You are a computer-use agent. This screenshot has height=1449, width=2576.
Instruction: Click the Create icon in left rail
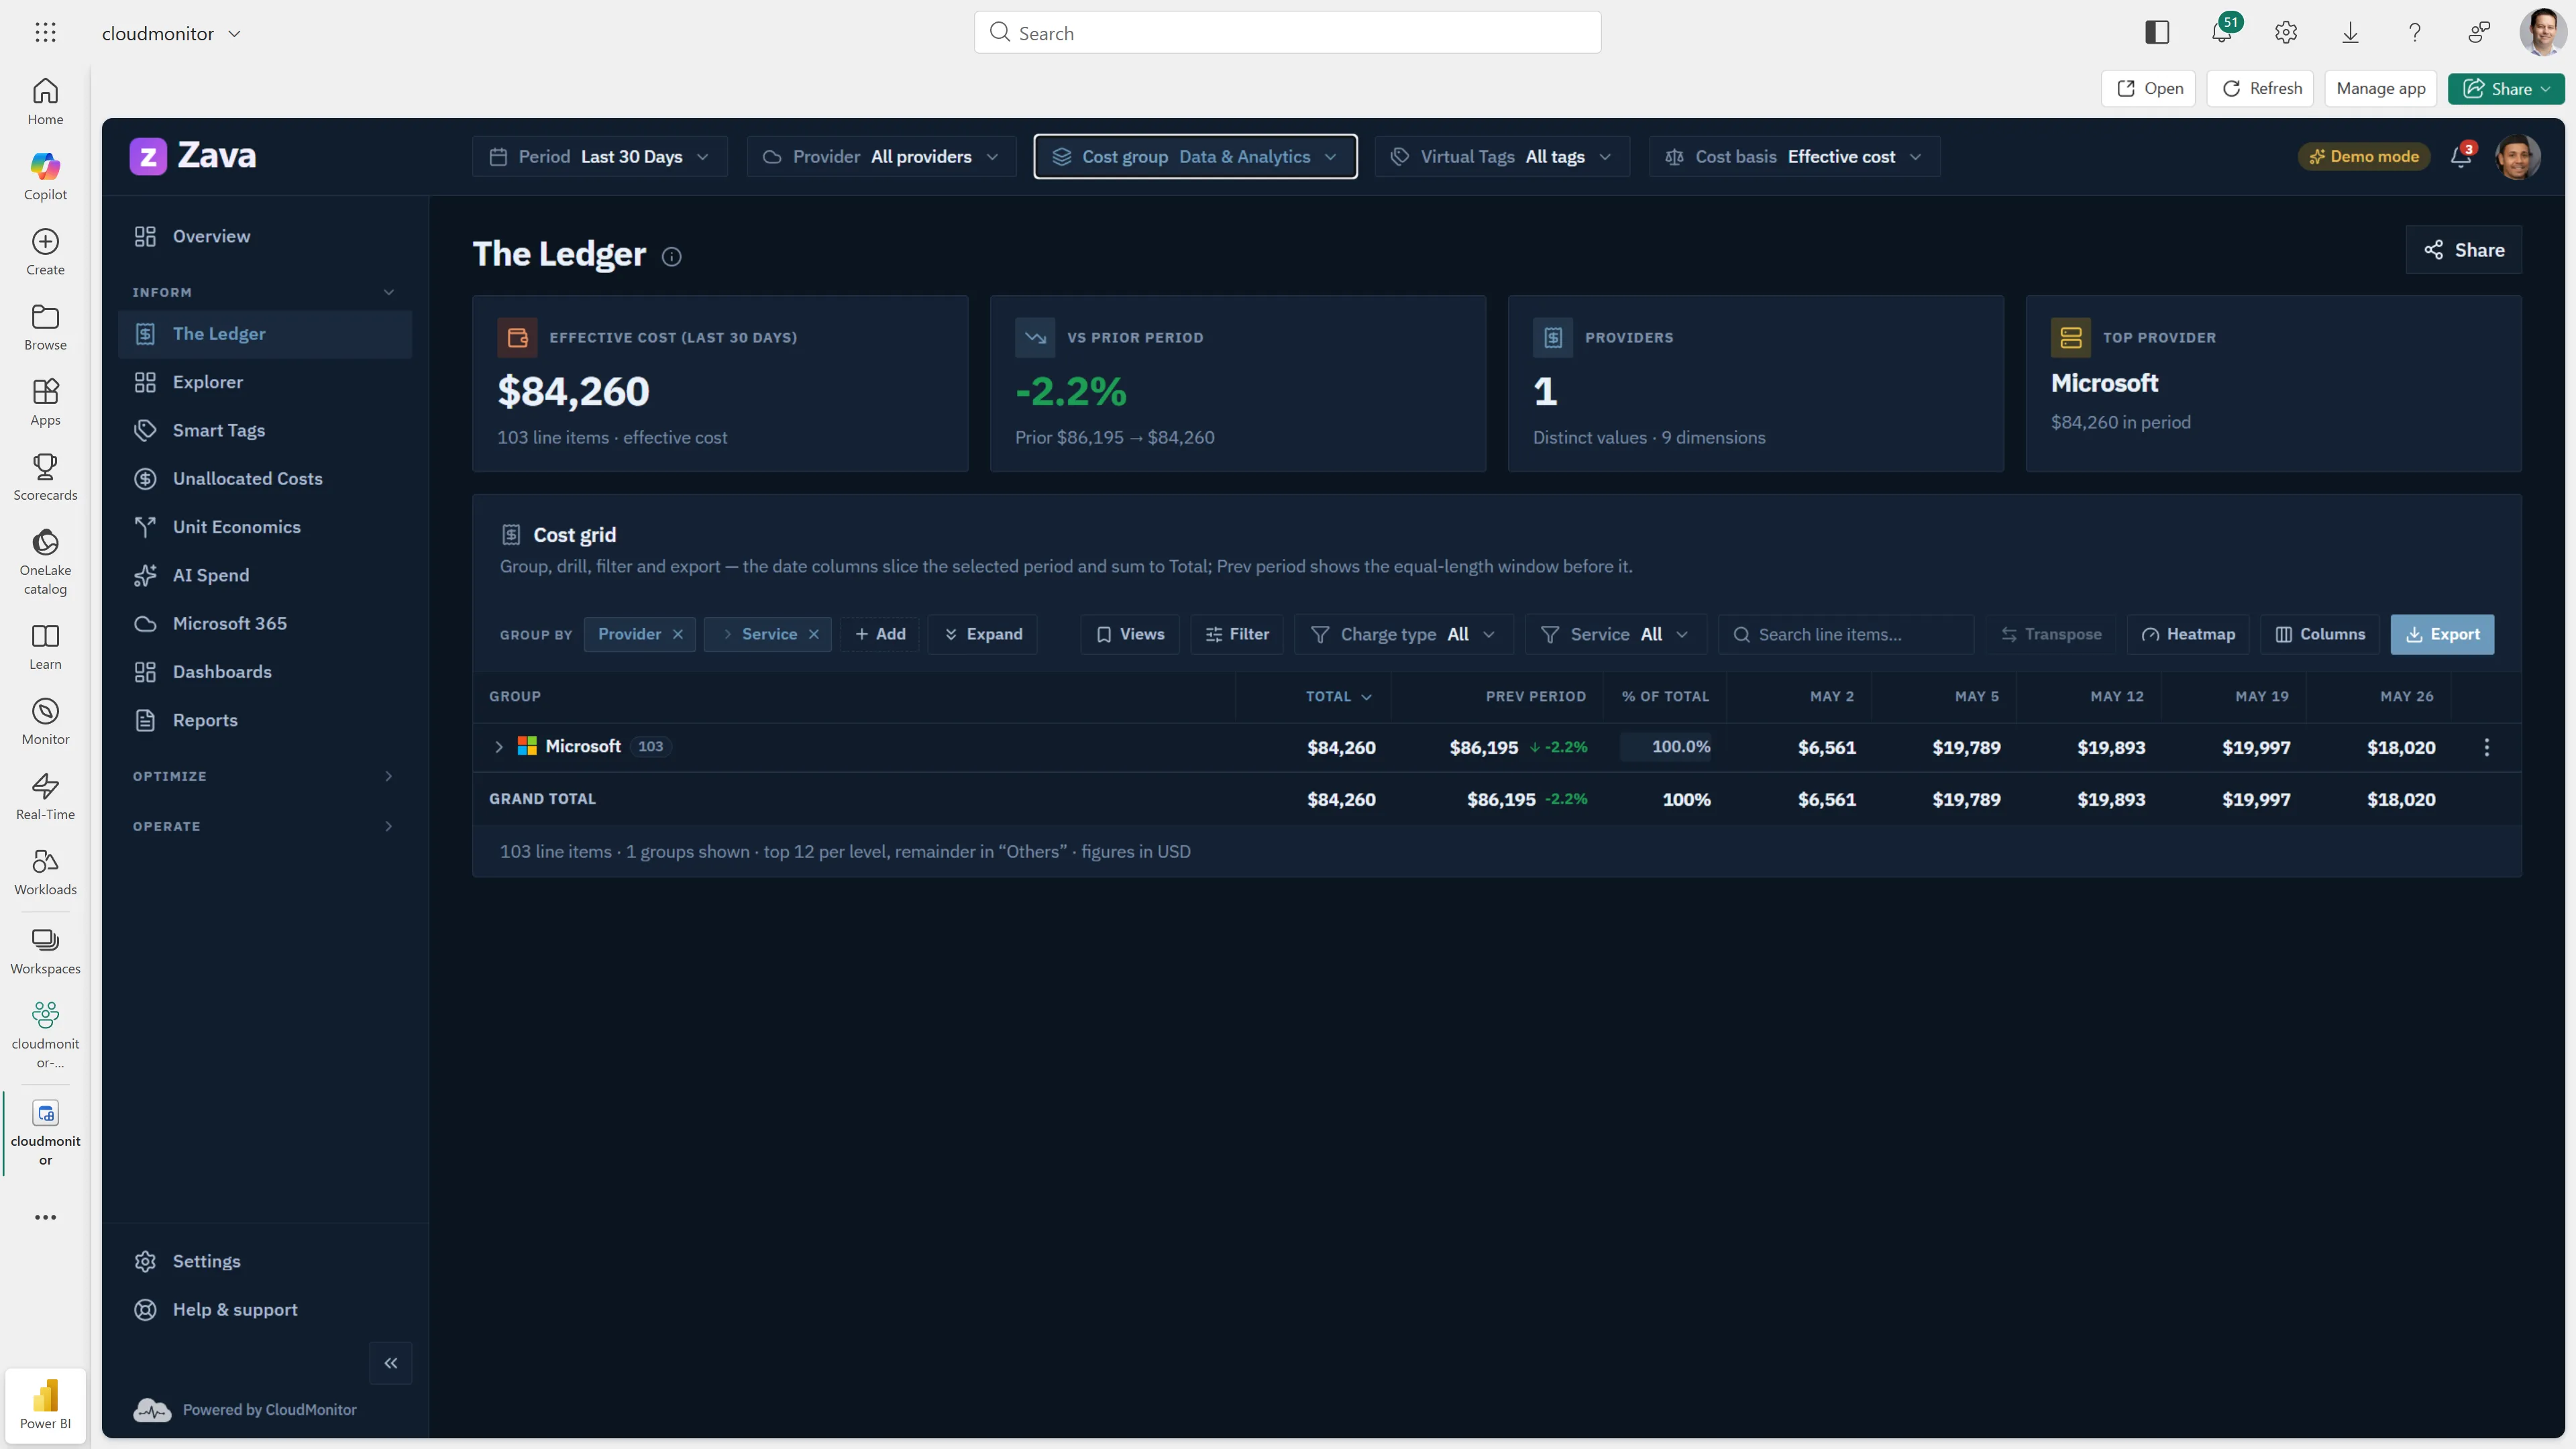[45, 252]
